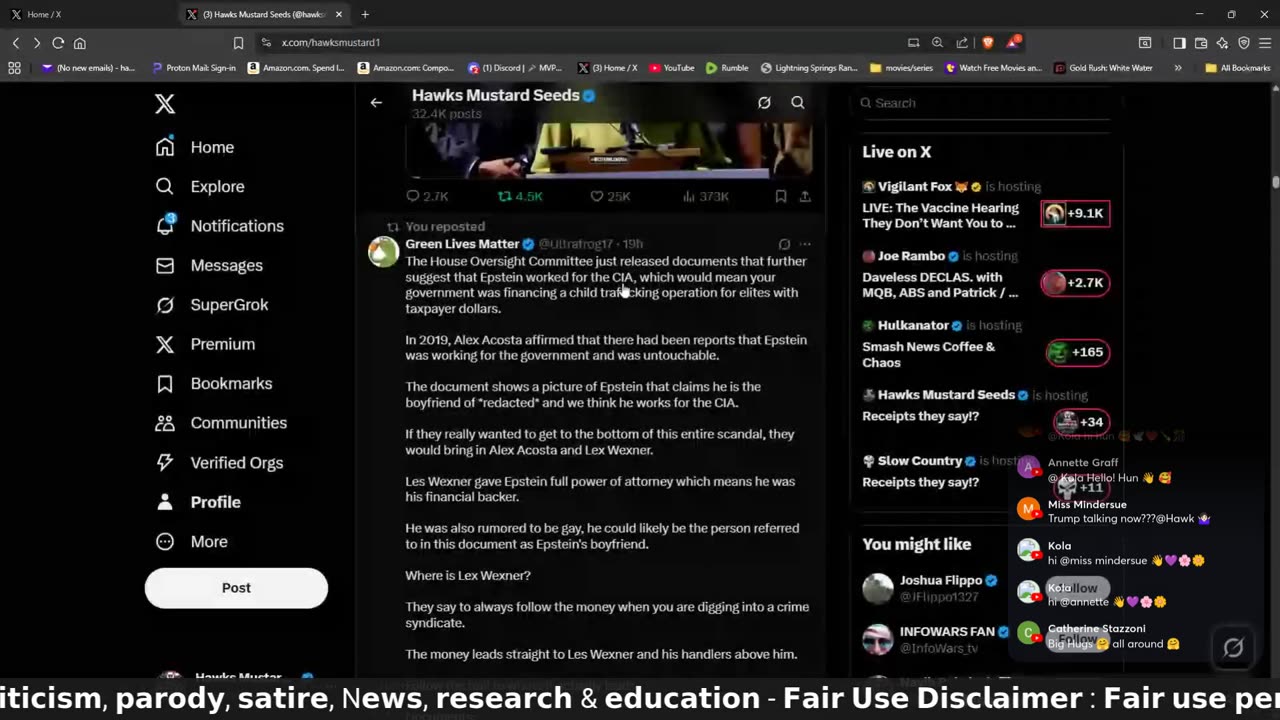
Task: Open movies/series bookmark folder
Action: (901, 68)
